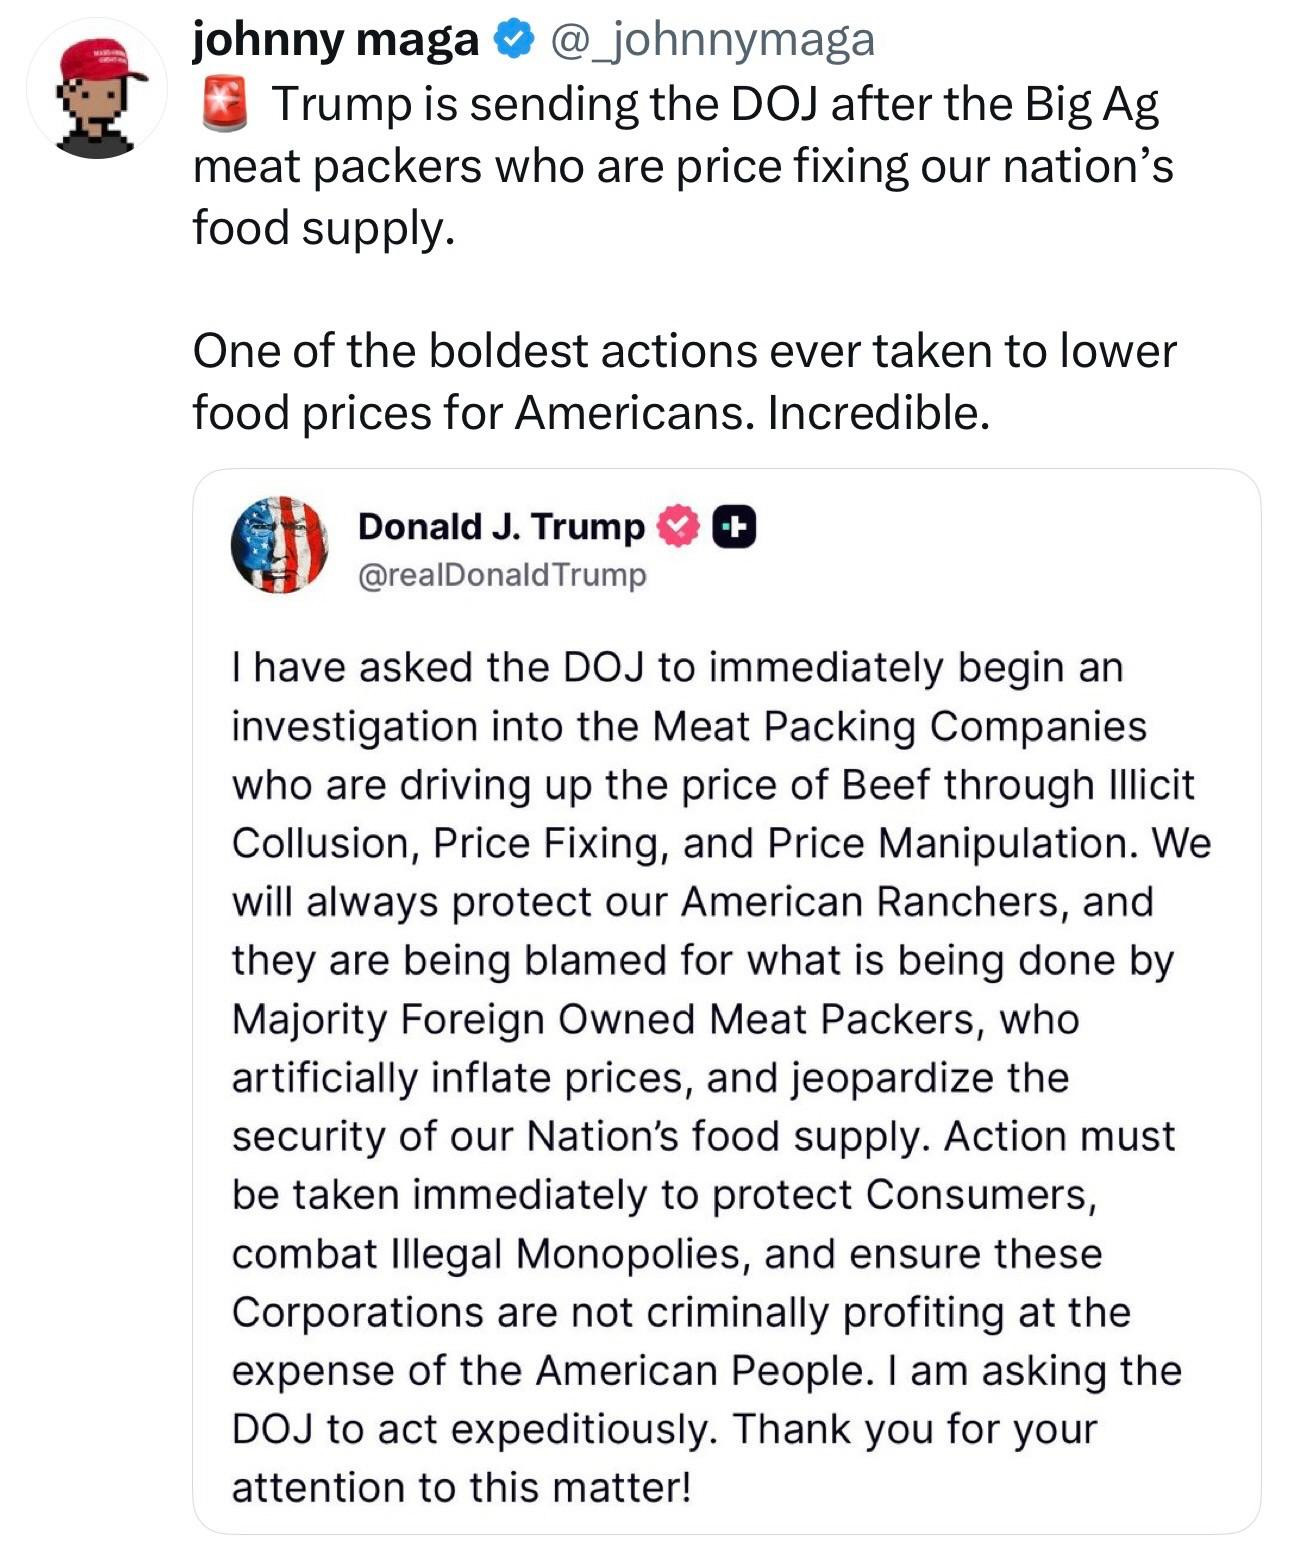Viewport: 1289px width, 1558px height.
Task: Open the johnny maga display name
Action: 336,40
